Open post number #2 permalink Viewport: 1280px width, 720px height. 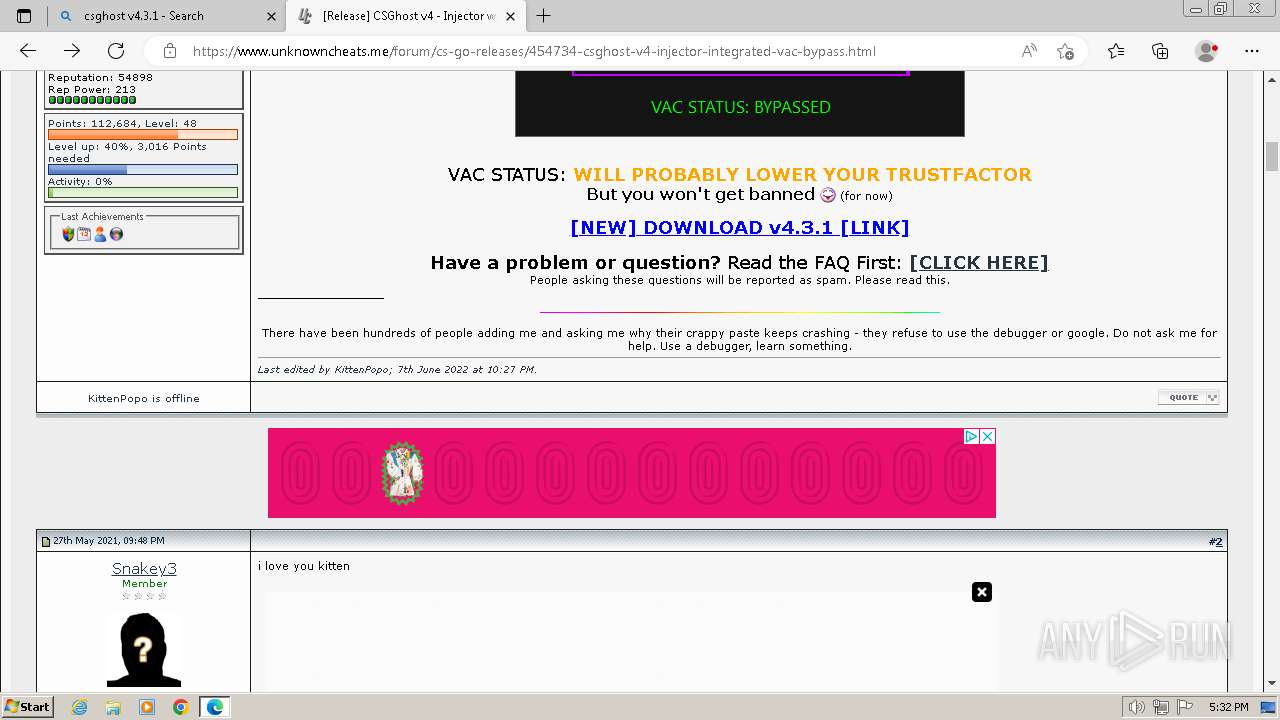1215,541
